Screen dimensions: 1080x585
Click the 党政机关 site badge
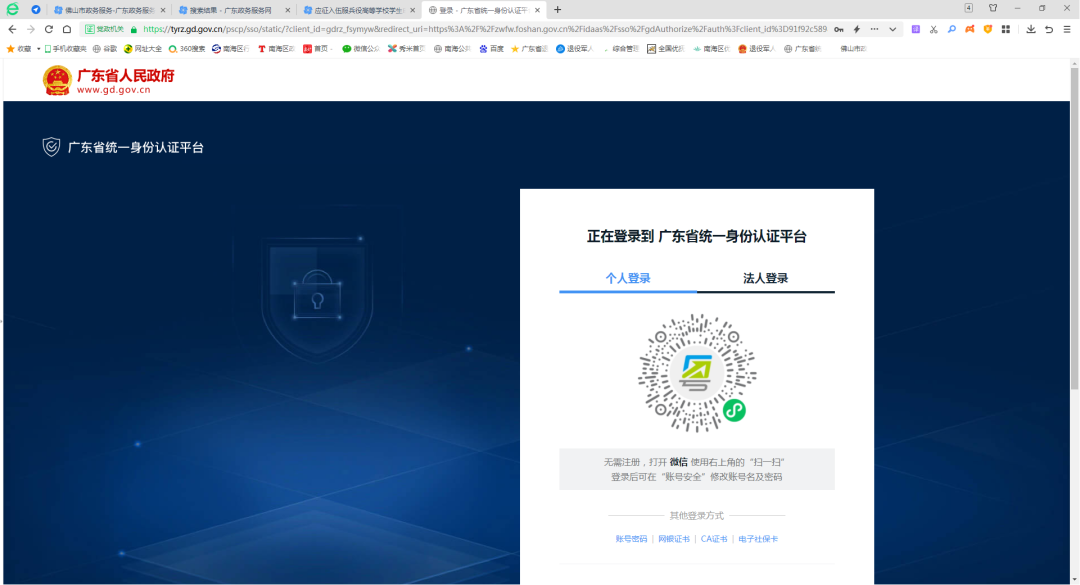coord(105,29)
